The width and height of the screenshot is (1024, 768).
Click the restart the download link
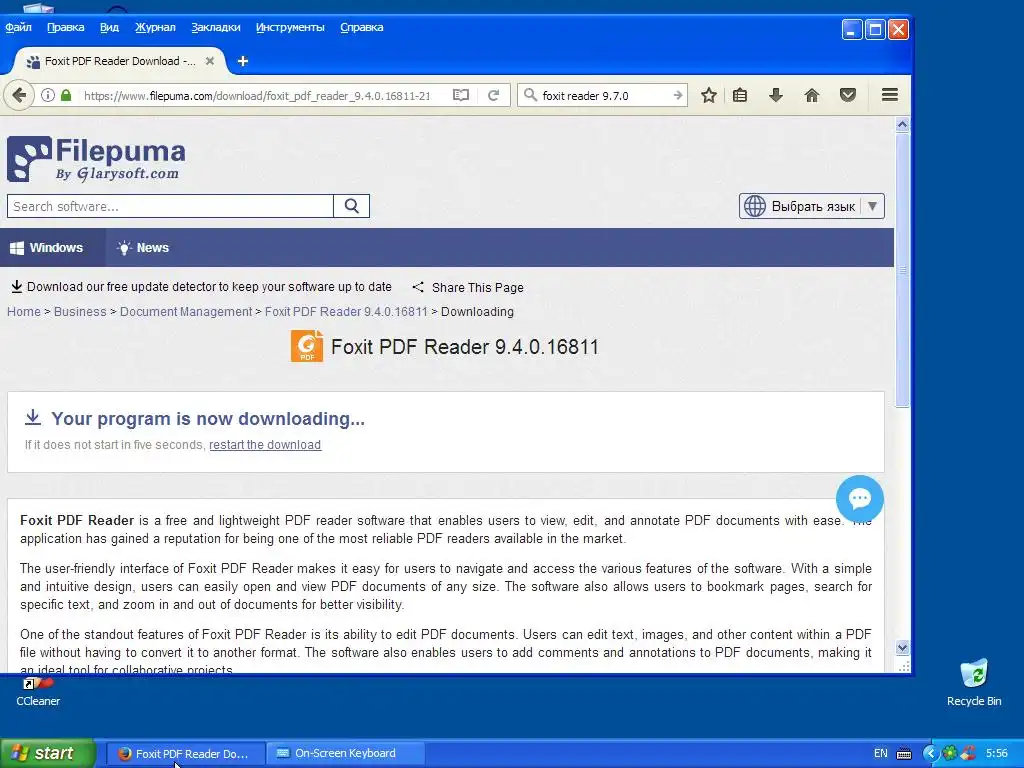coord(264,445)
